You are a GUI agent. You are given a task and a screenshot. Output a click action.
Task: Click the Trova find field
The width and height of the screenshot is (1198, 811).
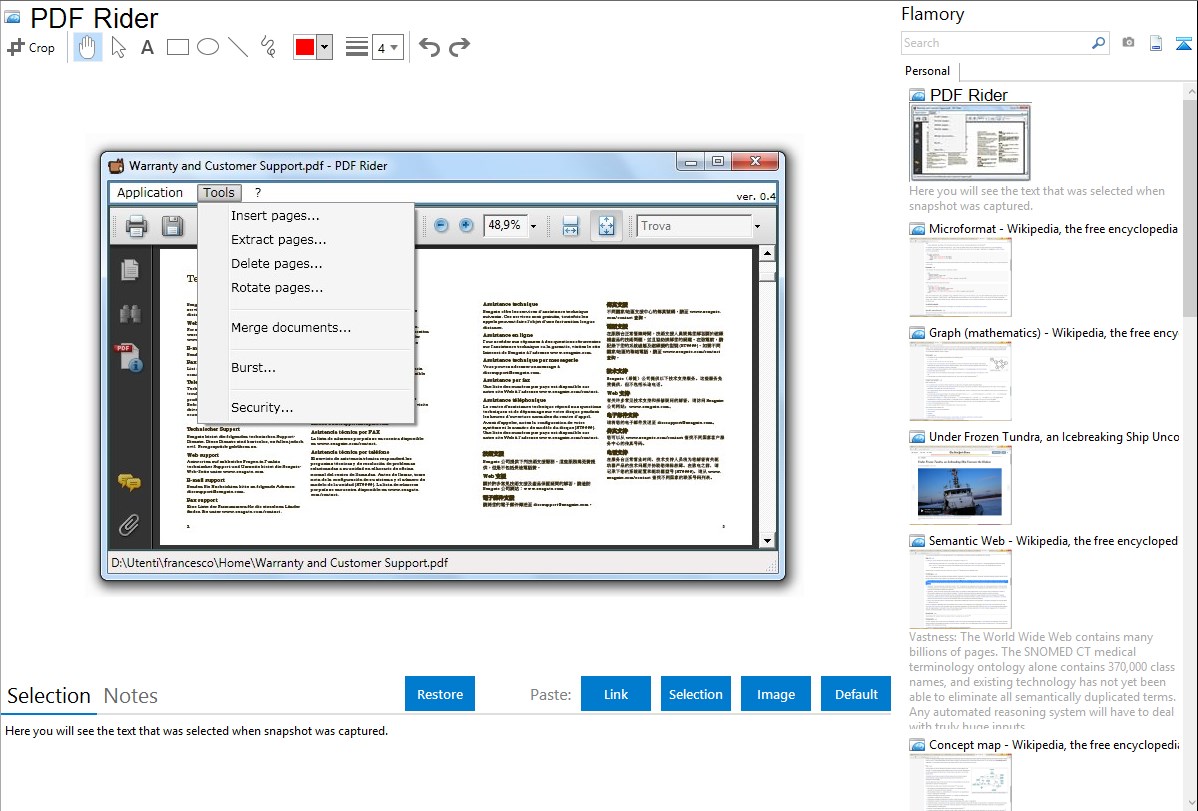(x=694, y=226)
